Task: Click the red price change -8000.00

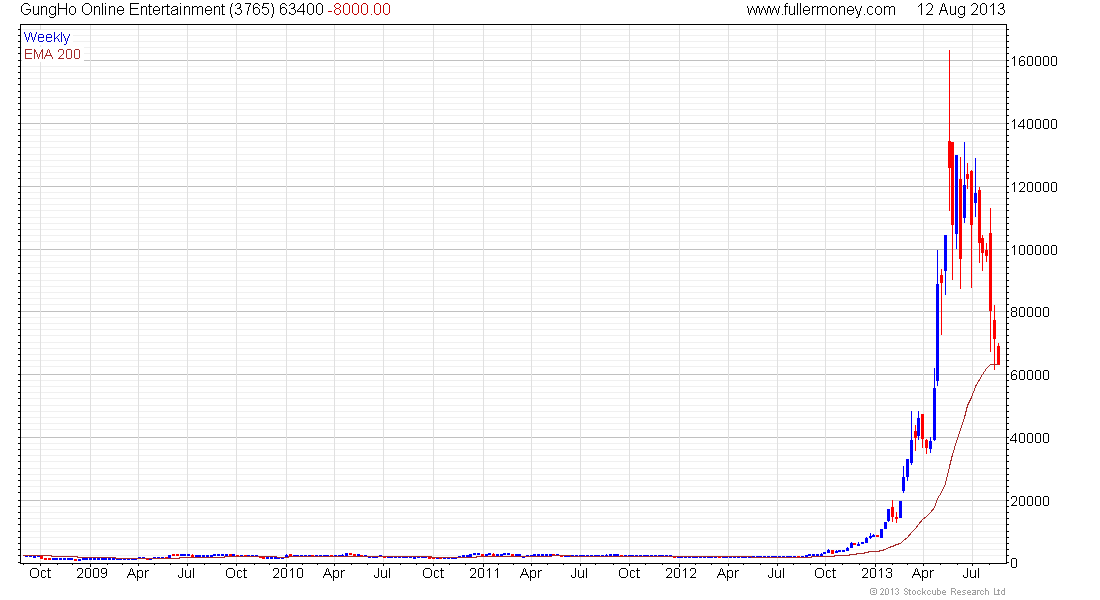Action: click(x=359, y=10)
